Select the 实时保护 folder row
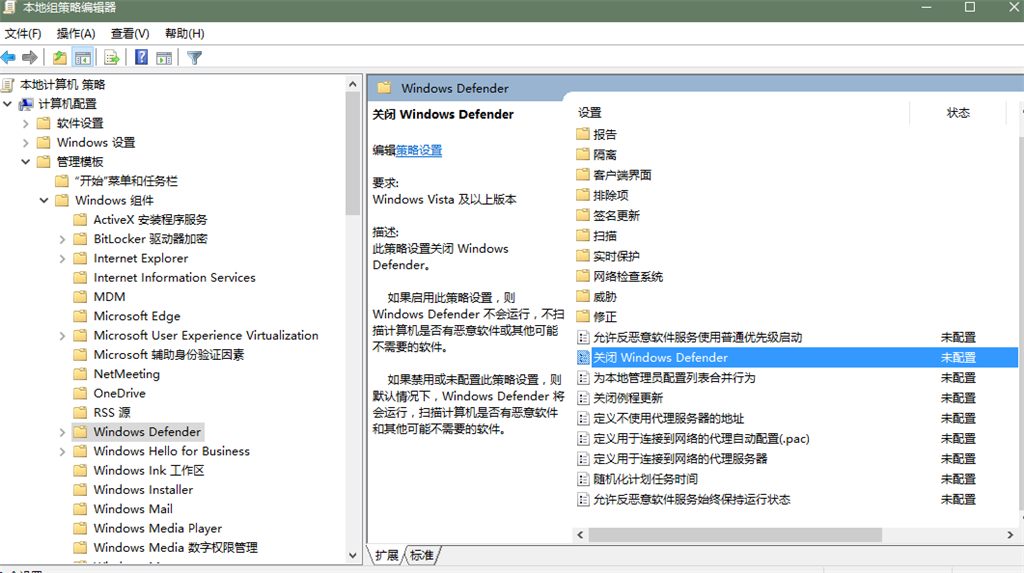 616,256
